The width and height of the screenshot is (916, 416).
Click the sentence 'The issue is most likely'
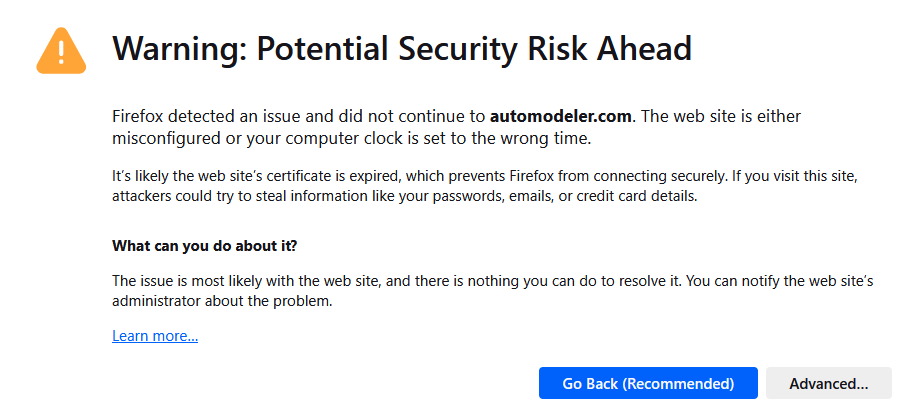click(x=396, y=281)
